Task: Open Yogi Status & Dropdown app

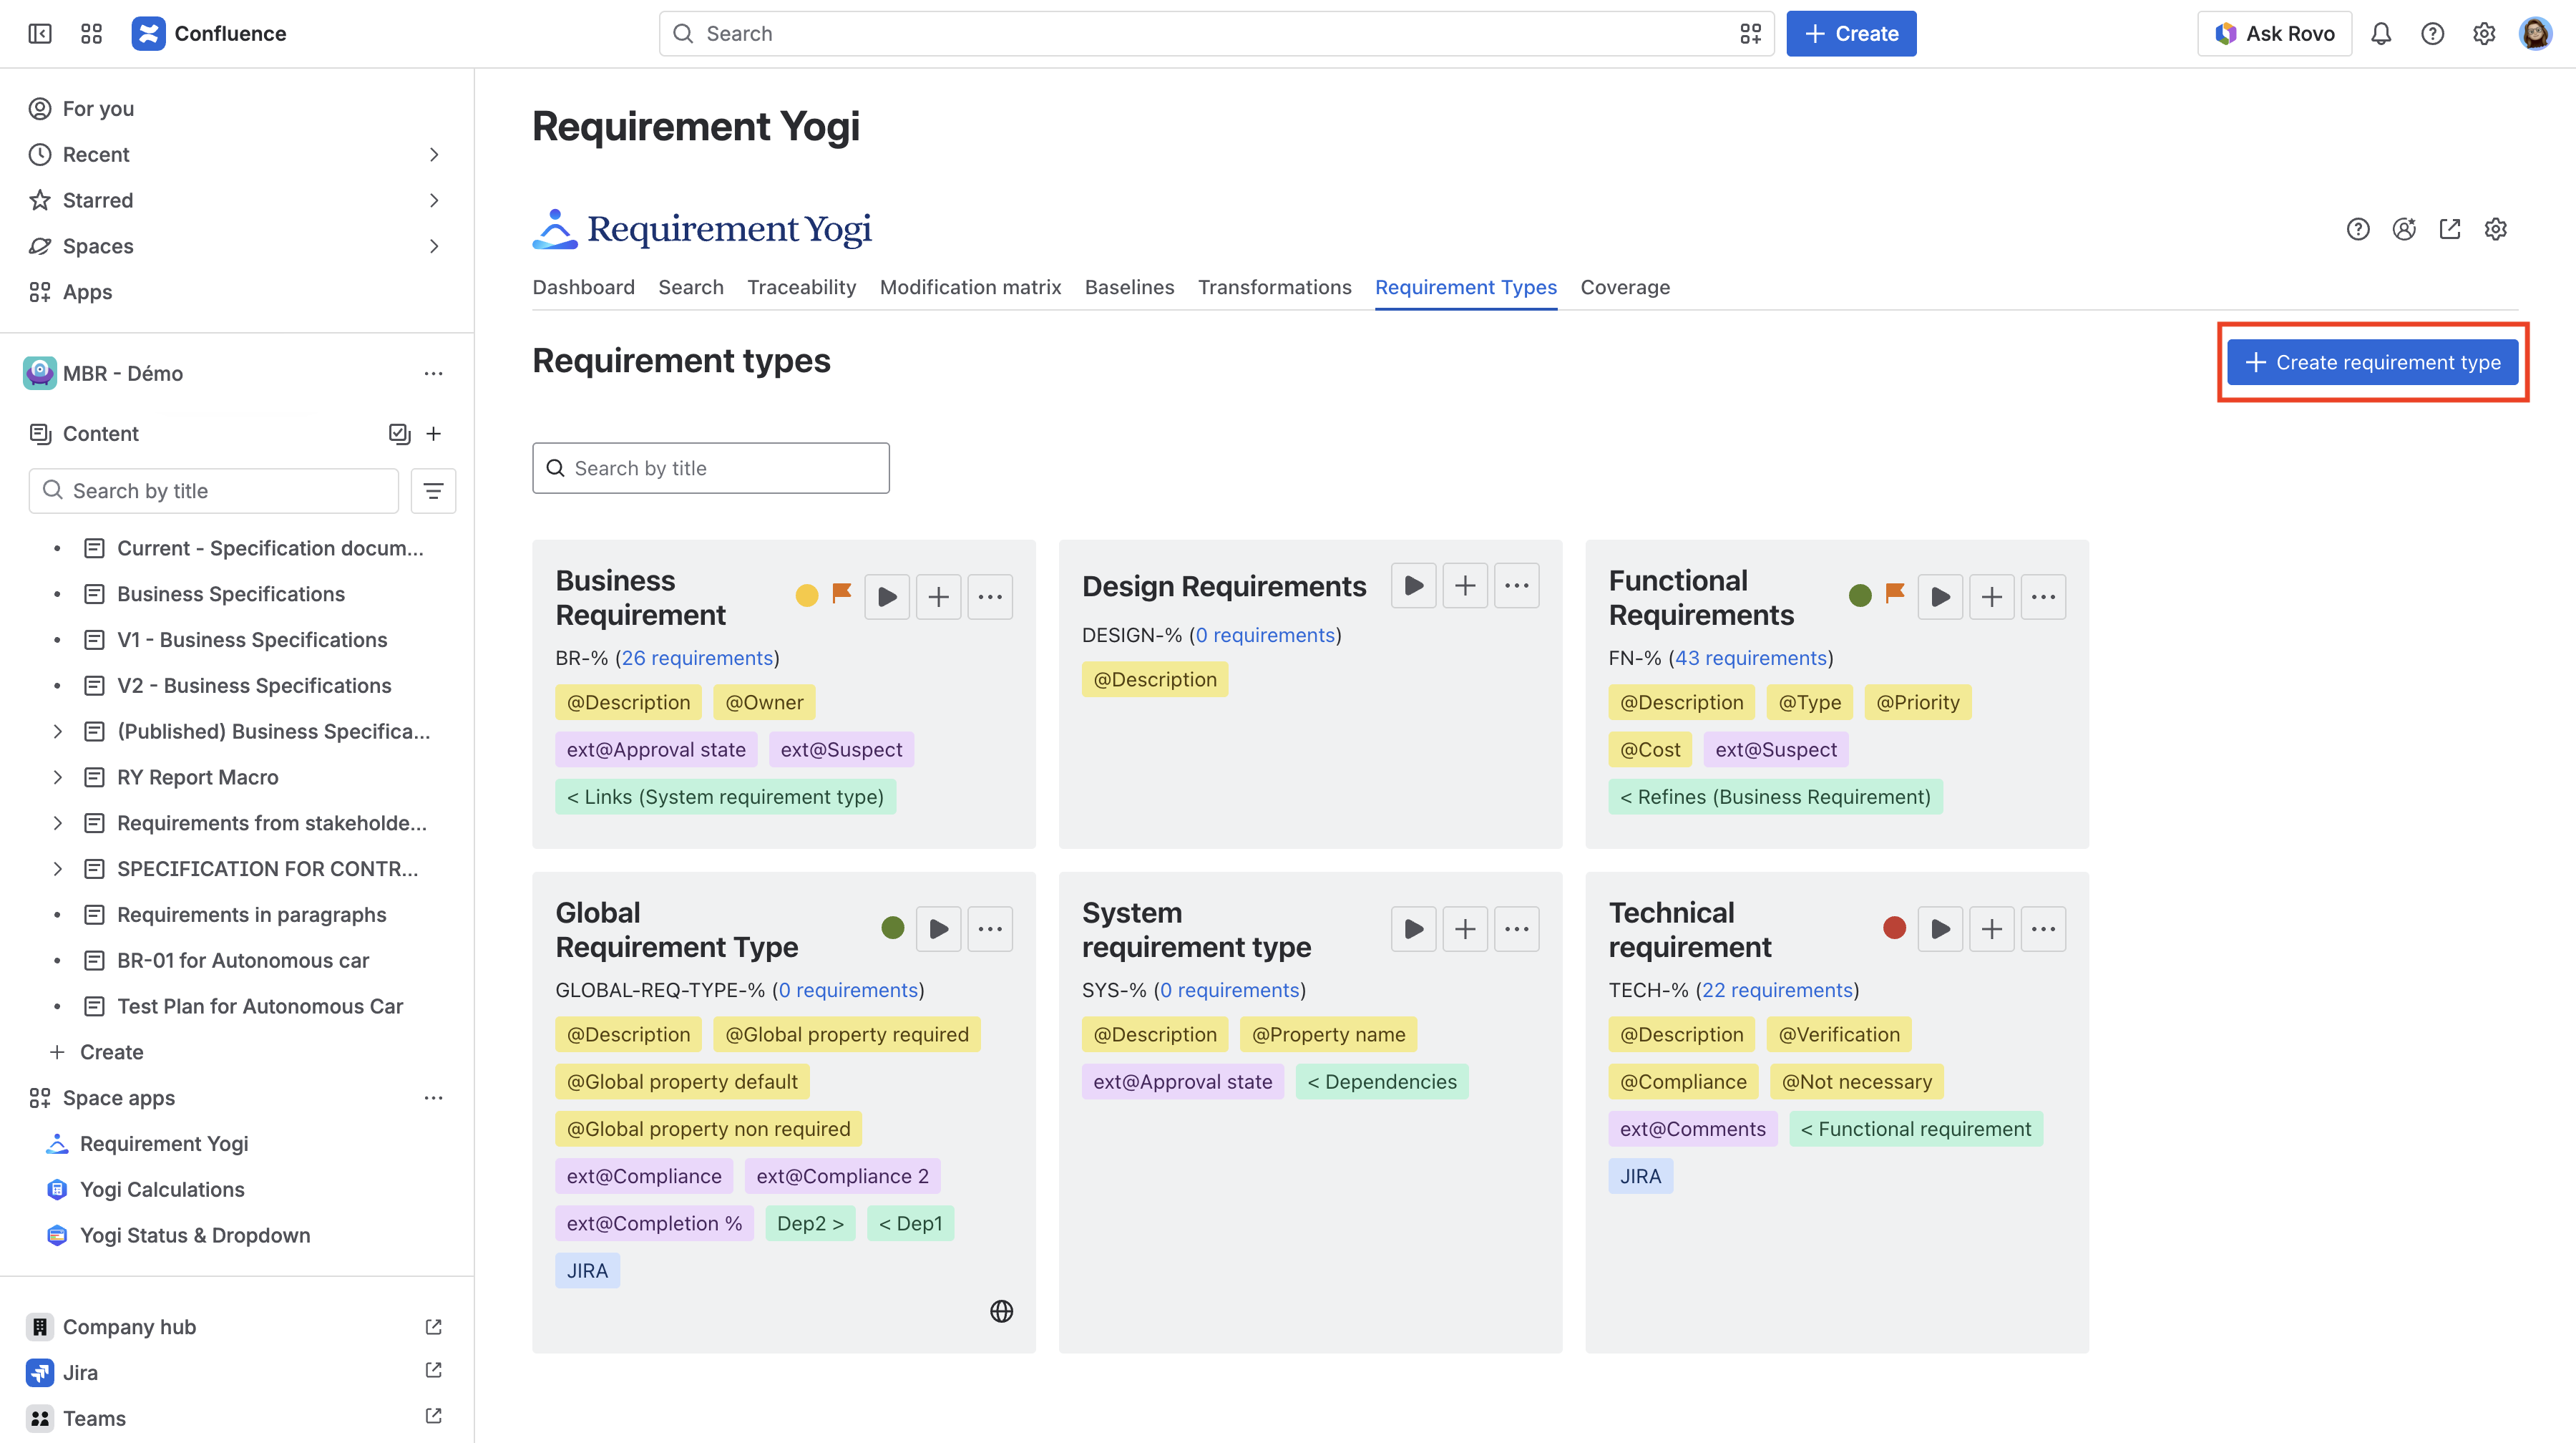Action: coord(195,1235)
